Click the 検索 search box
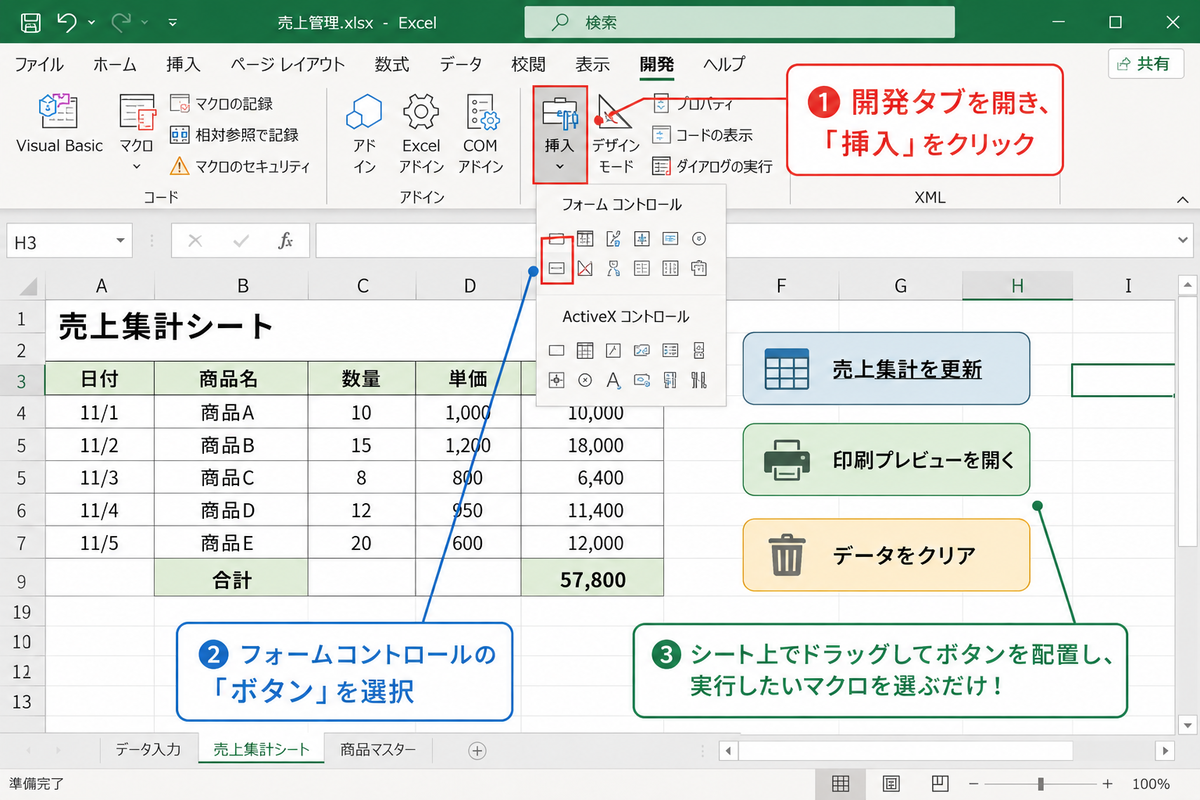Screen dimensions: 1200x800 tap(739, 22)
